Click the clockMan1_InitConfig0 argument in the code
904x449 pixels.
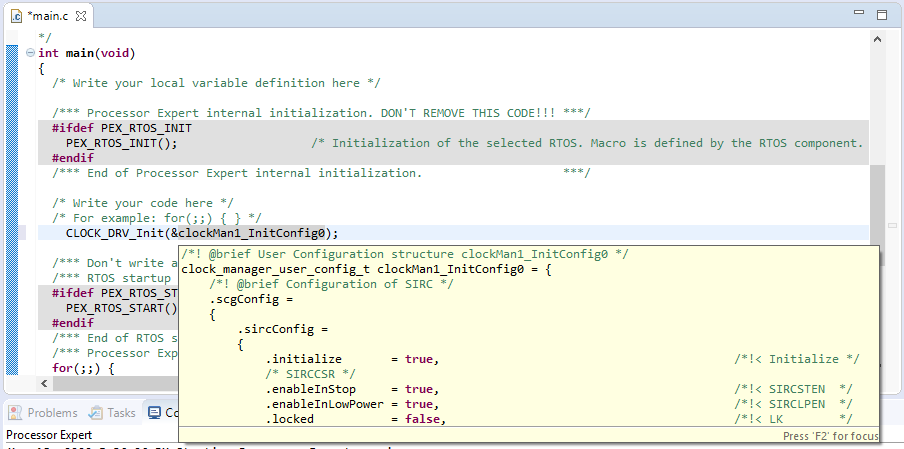[251, 233]
